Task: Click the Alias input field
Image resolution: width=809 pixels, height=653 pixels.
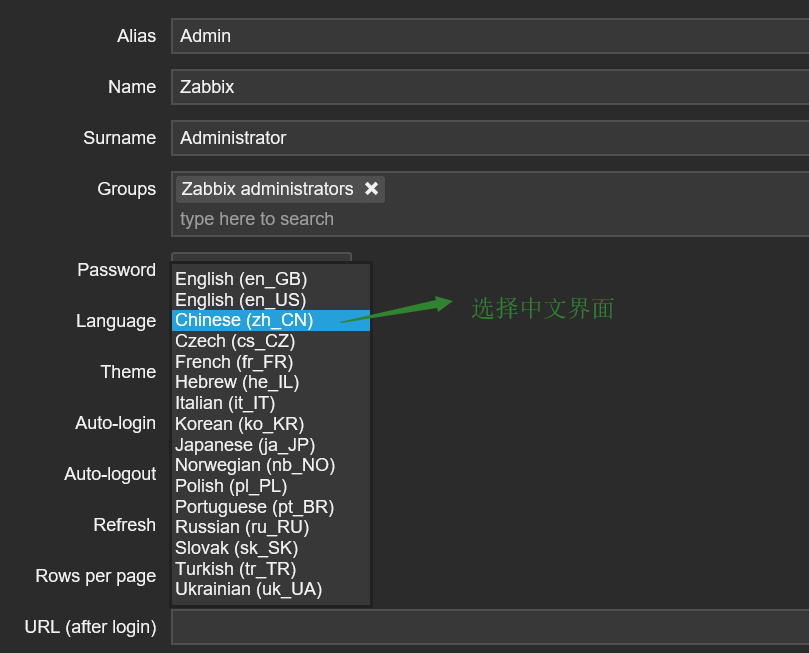Action: 490,36
